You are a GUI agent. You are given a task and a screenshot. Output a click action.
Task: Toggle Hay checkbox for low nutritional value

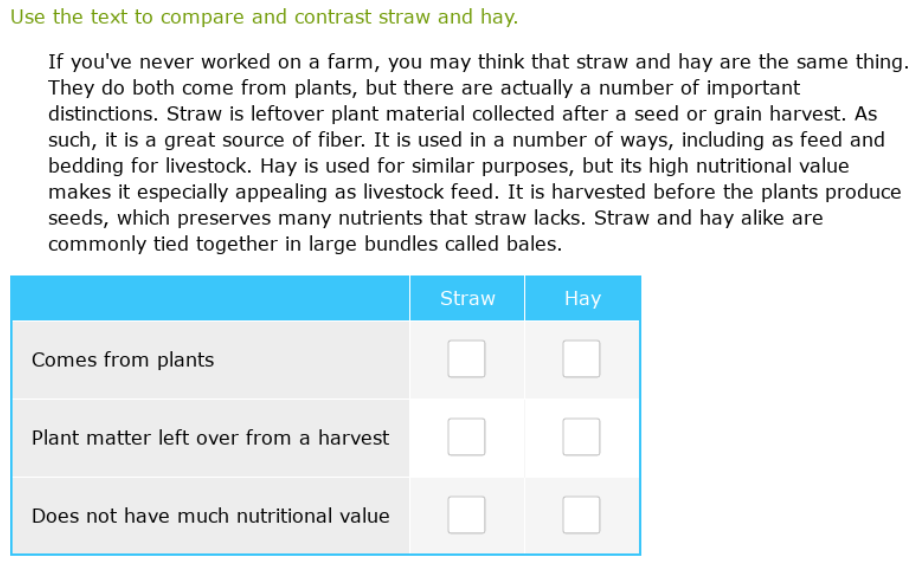pyautogui.click(x=581, y=515)
